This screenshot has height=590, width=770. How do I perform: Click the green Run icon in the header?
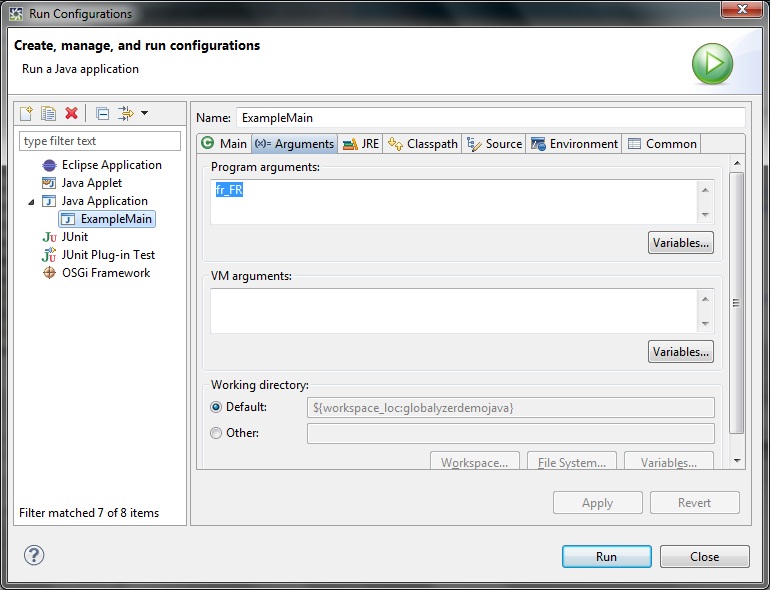(712, 63)
